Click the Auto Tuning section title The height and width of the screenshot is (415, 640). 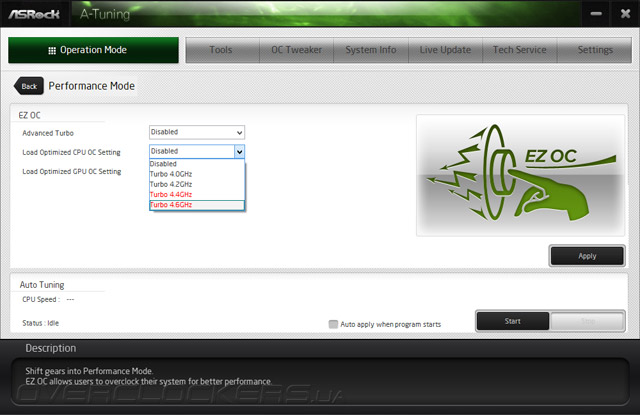pos(42,285)
